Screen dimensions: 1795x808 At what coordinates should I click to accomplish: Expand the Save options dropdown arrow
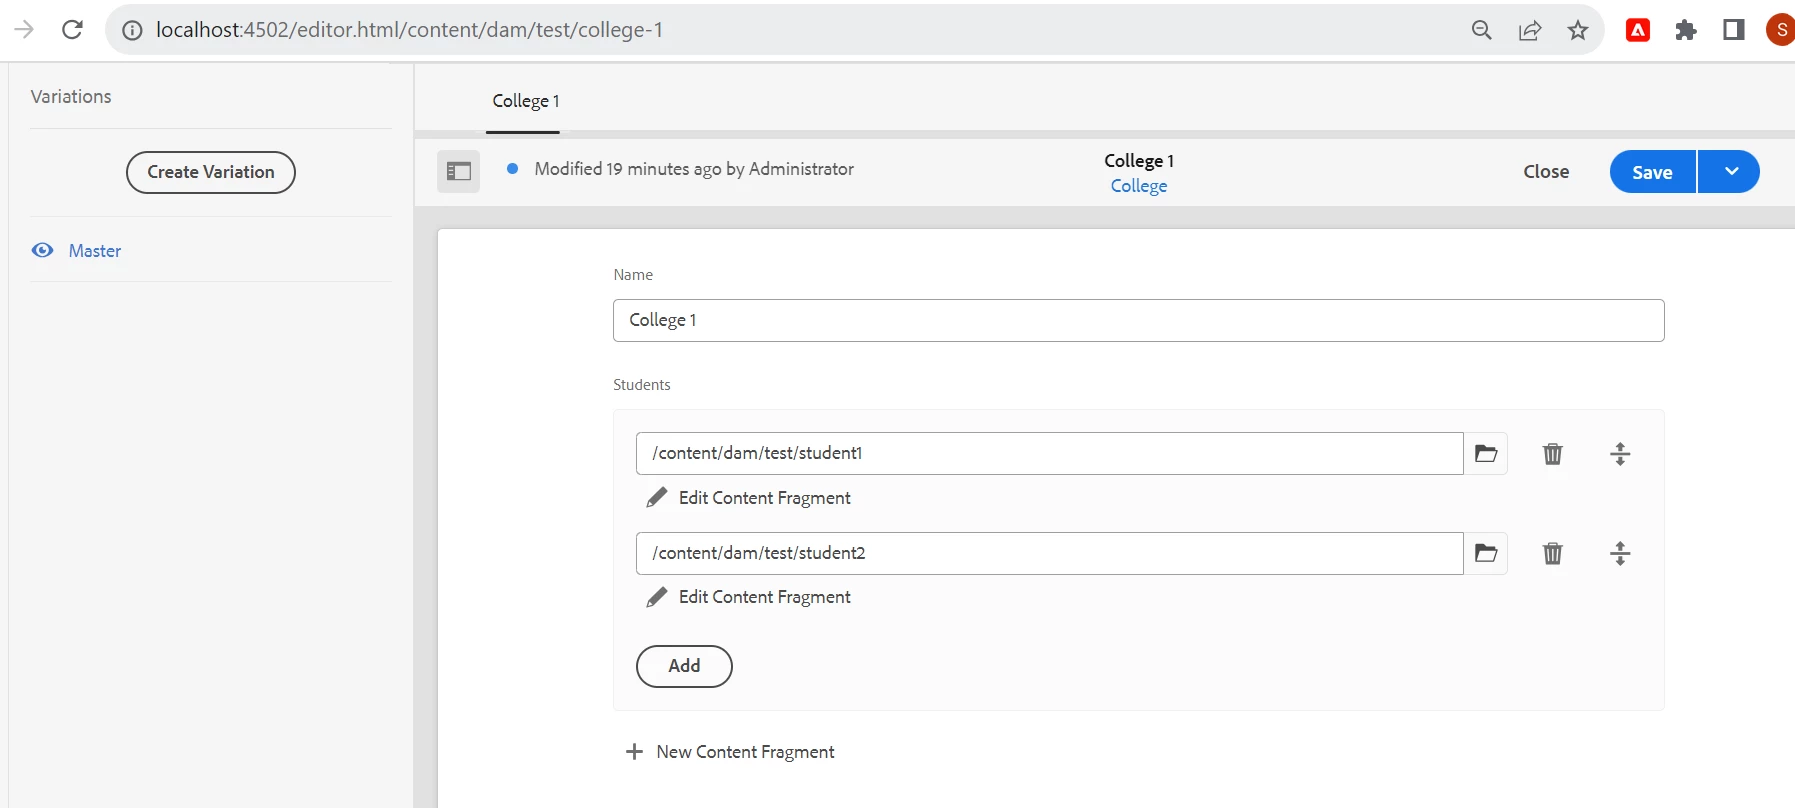(x=1731, y=172)
